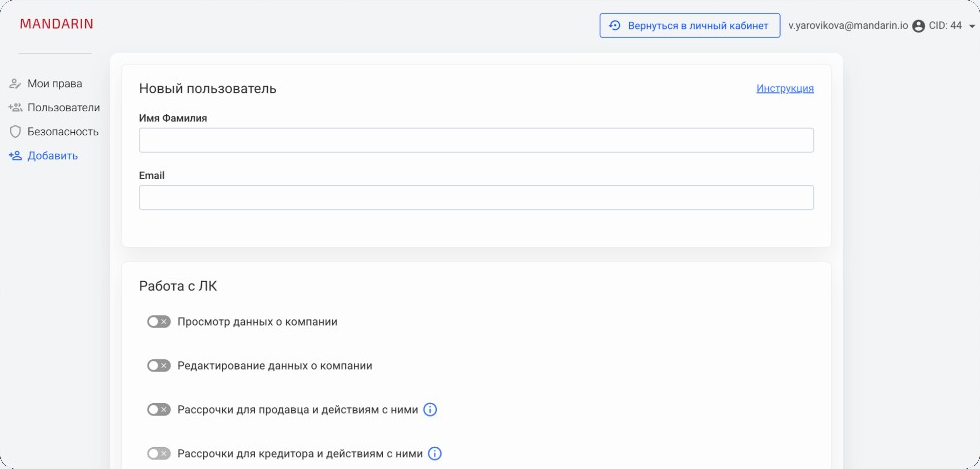Click the Безопасность shield icon
This screenshot has width=980, height=469.
tap(15, 132)
